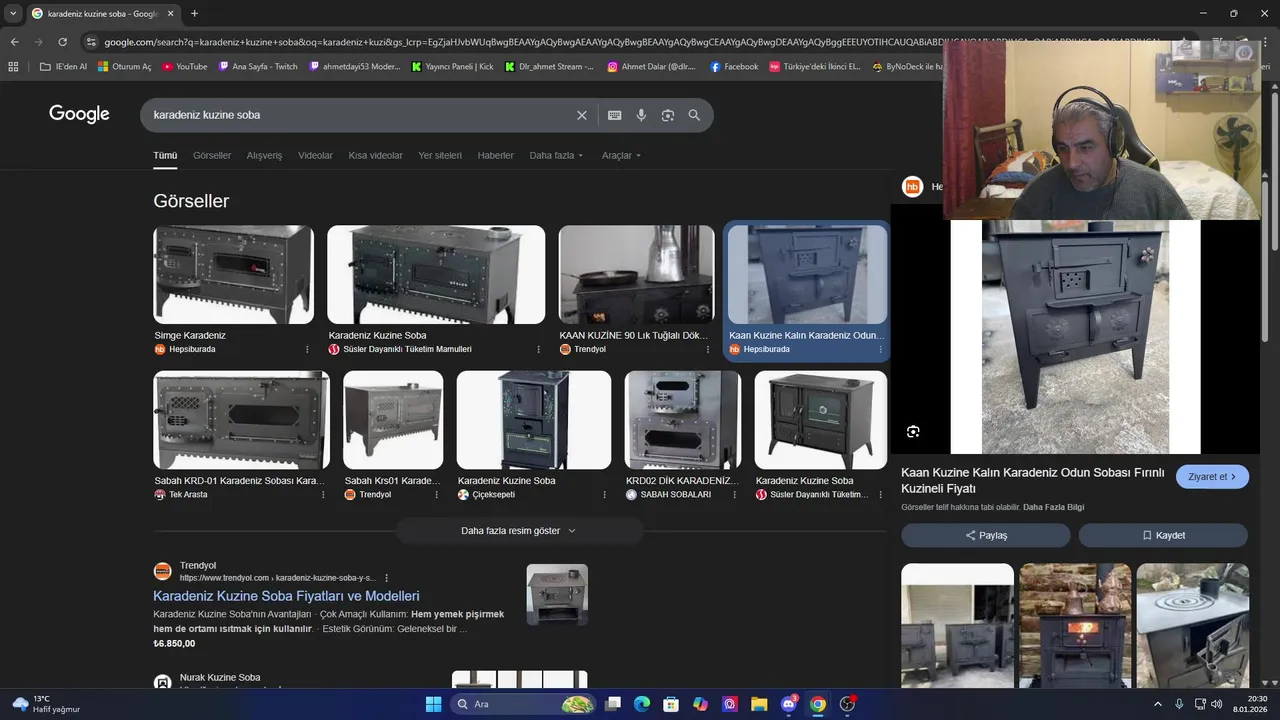Open the YouTube bookmark
This screenshot has width=1280, height=720.
pos(183,67)
